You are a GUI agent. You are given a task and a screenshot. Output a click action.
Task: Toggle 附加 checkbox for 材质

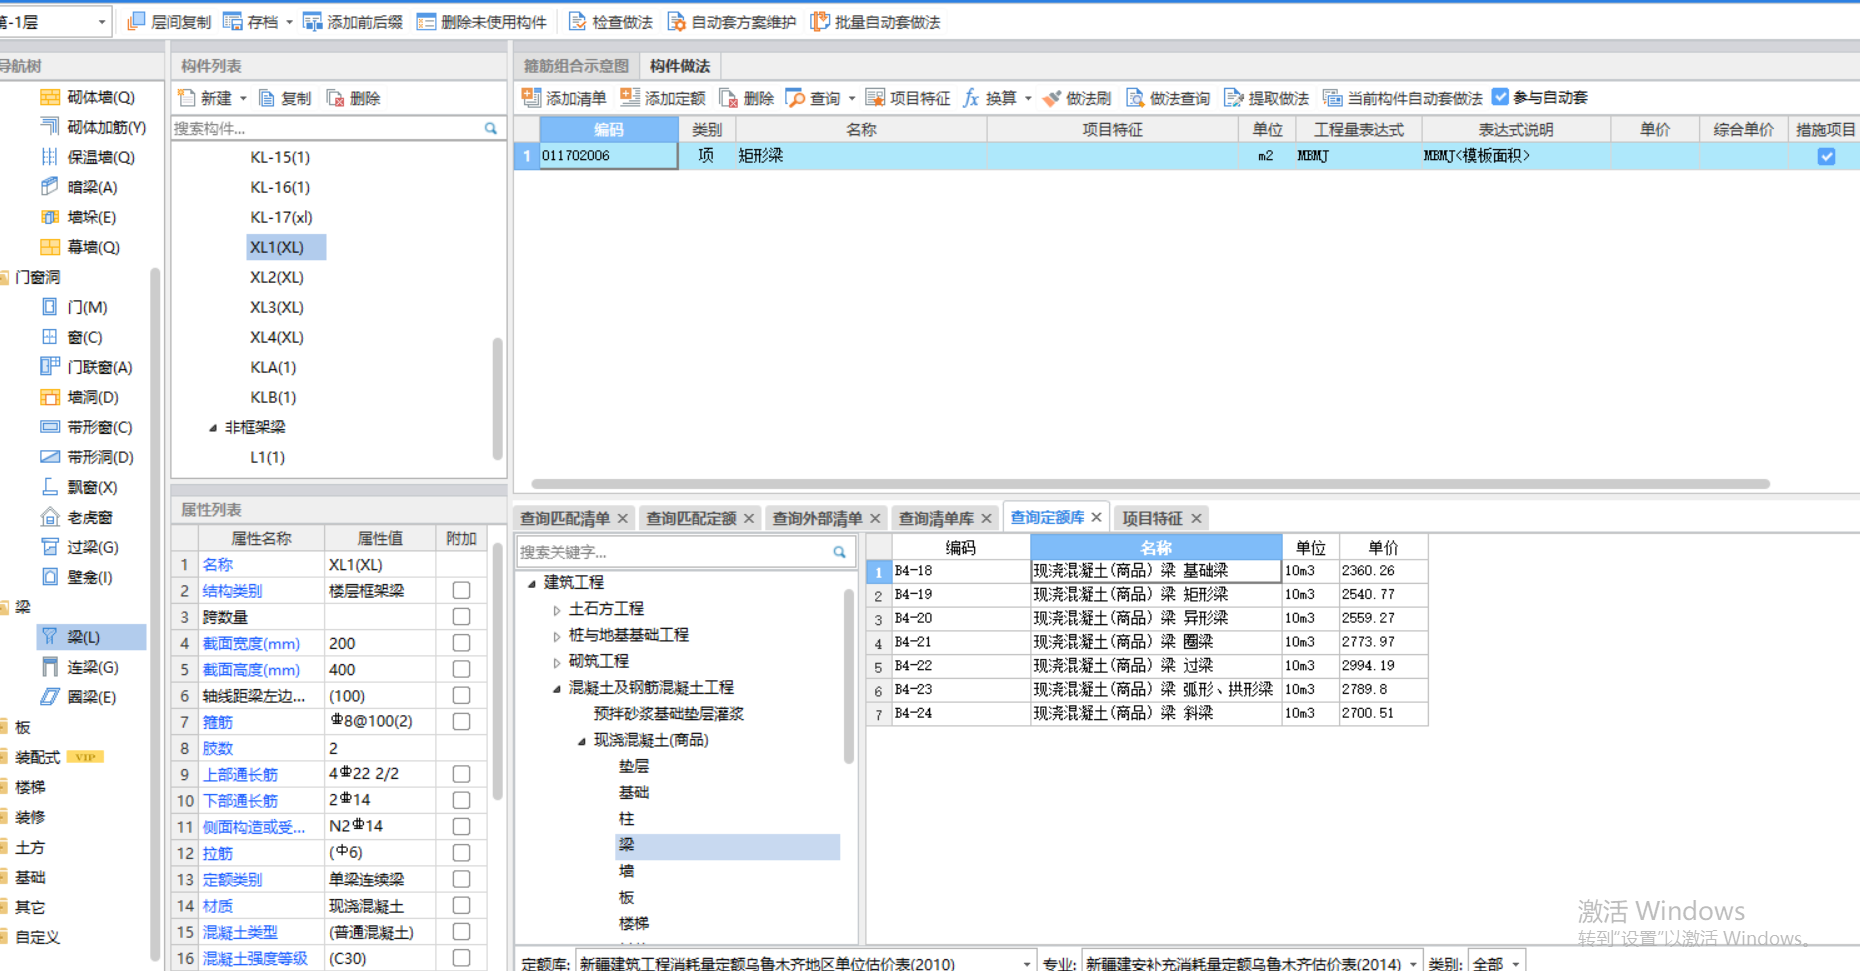pyautogui.click(x=461, y=905)
